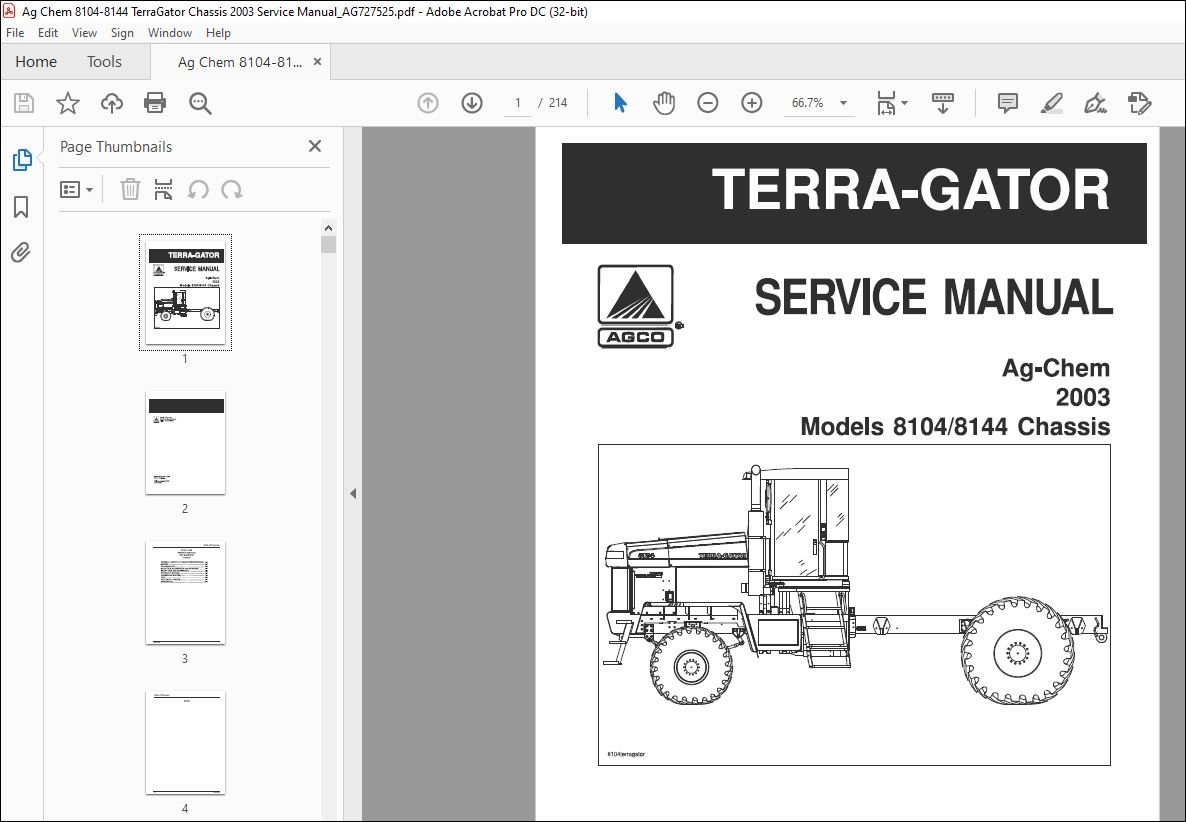The width and height of the screenshot is (1186, 822).
Task: Select page 3 thumbnail
Action: [185, 593]
